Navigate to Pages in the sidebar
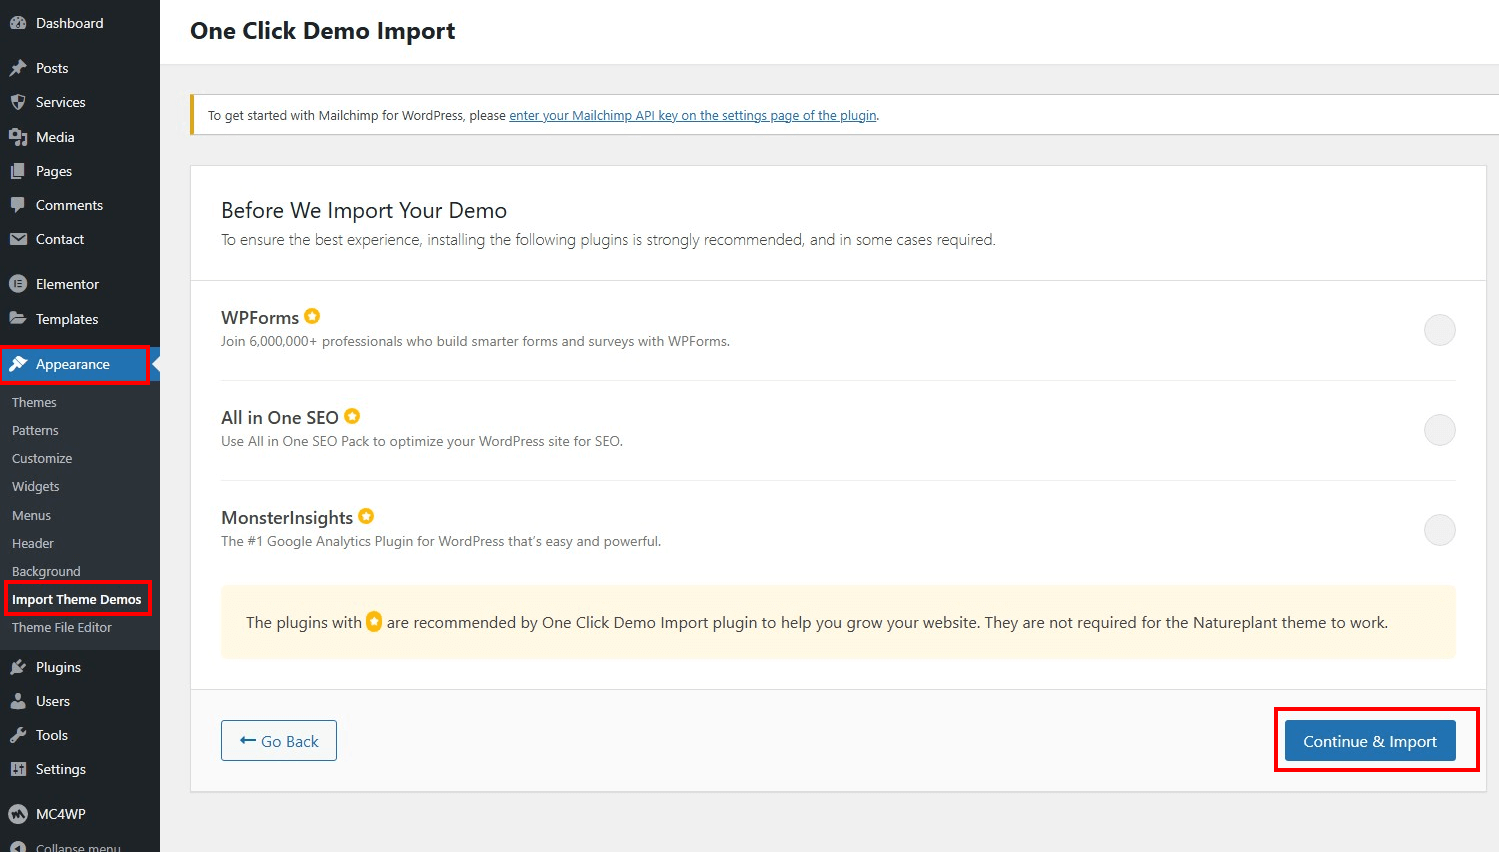This screenshot has width=1499, height=852. (80, 171)
